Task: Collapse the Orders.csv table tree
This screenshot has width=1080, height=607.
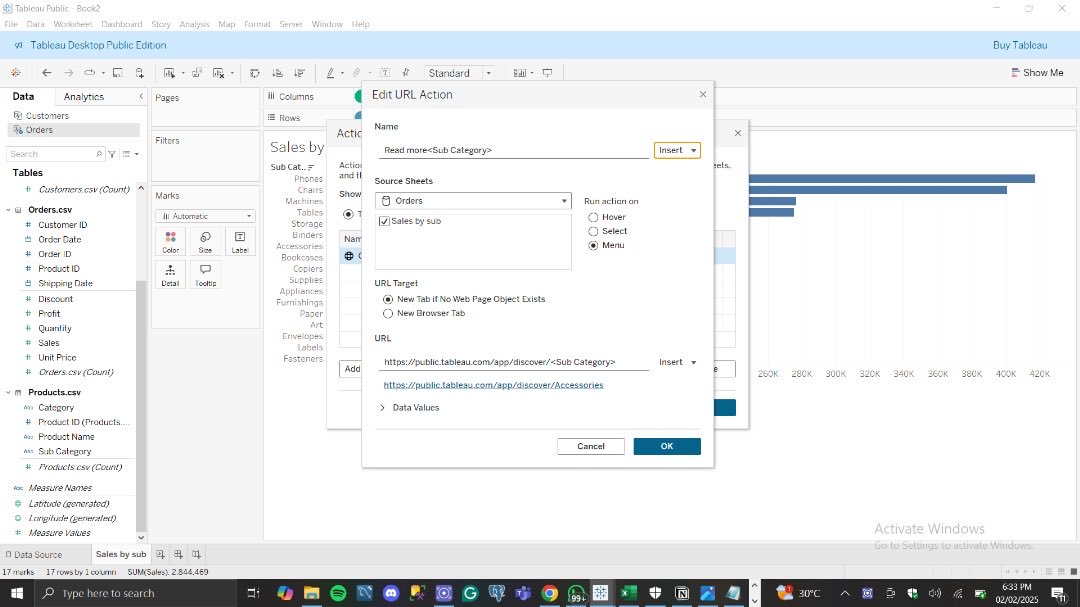Action: click(8, 209)
